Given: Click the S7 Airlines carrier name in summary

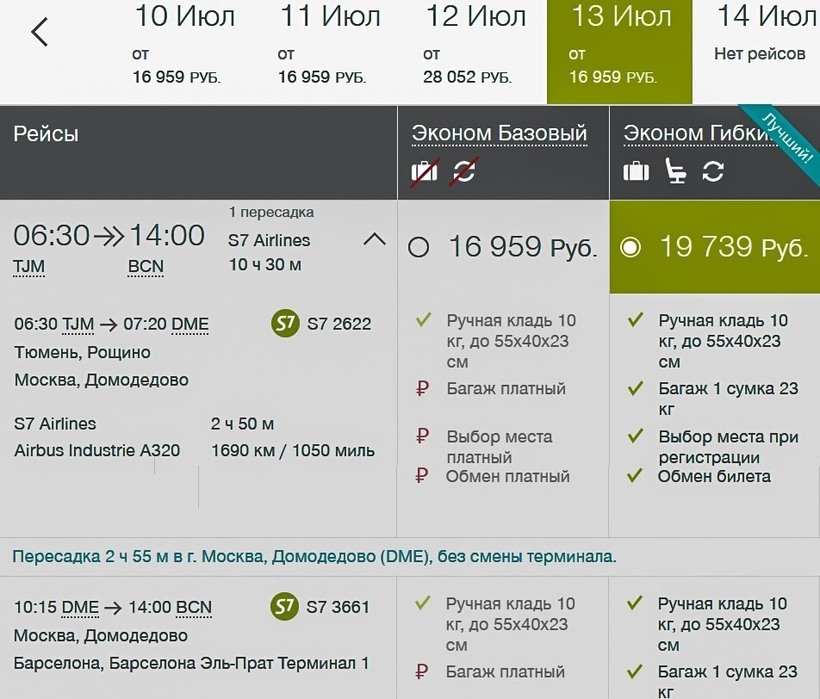Looking at the screenshot, I should (x=269, y=240).
